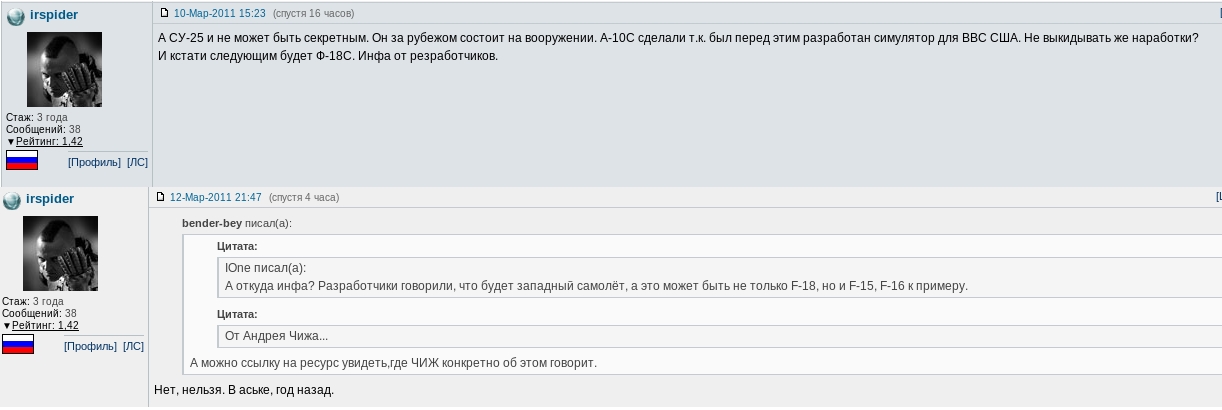The width and height of the screenshot is (1222, 410).
Task: Click the globe status icon beside second irspider
Action: [12, 200]
